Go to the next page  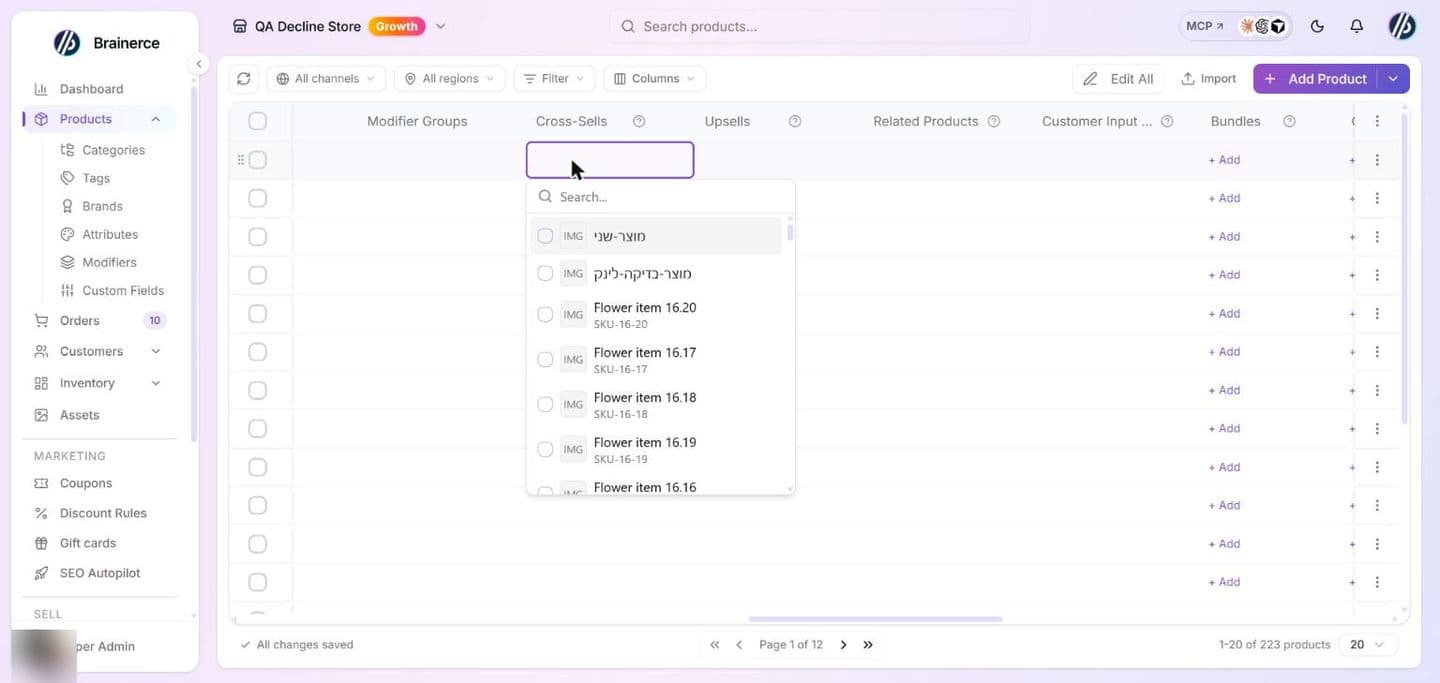pos(843,645)
